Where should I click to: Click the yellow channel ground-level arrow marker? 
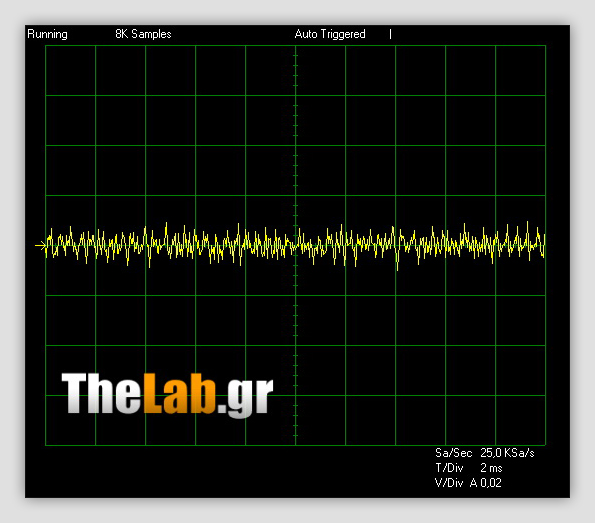click(x=41, y=246)
